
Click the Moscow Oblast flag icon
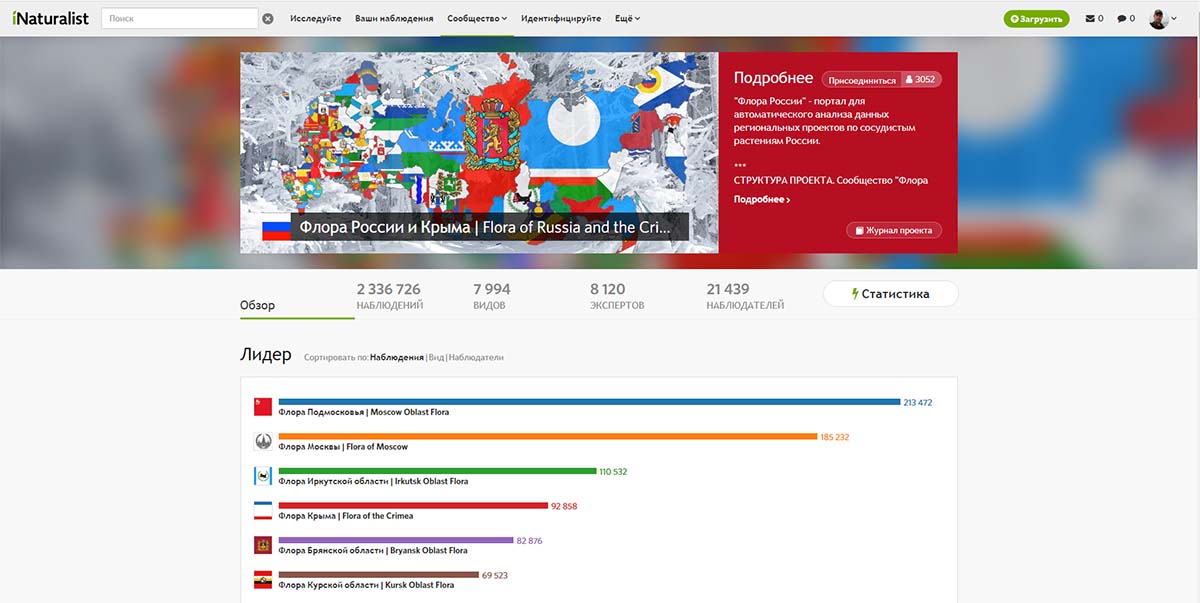tap(263, 407)
